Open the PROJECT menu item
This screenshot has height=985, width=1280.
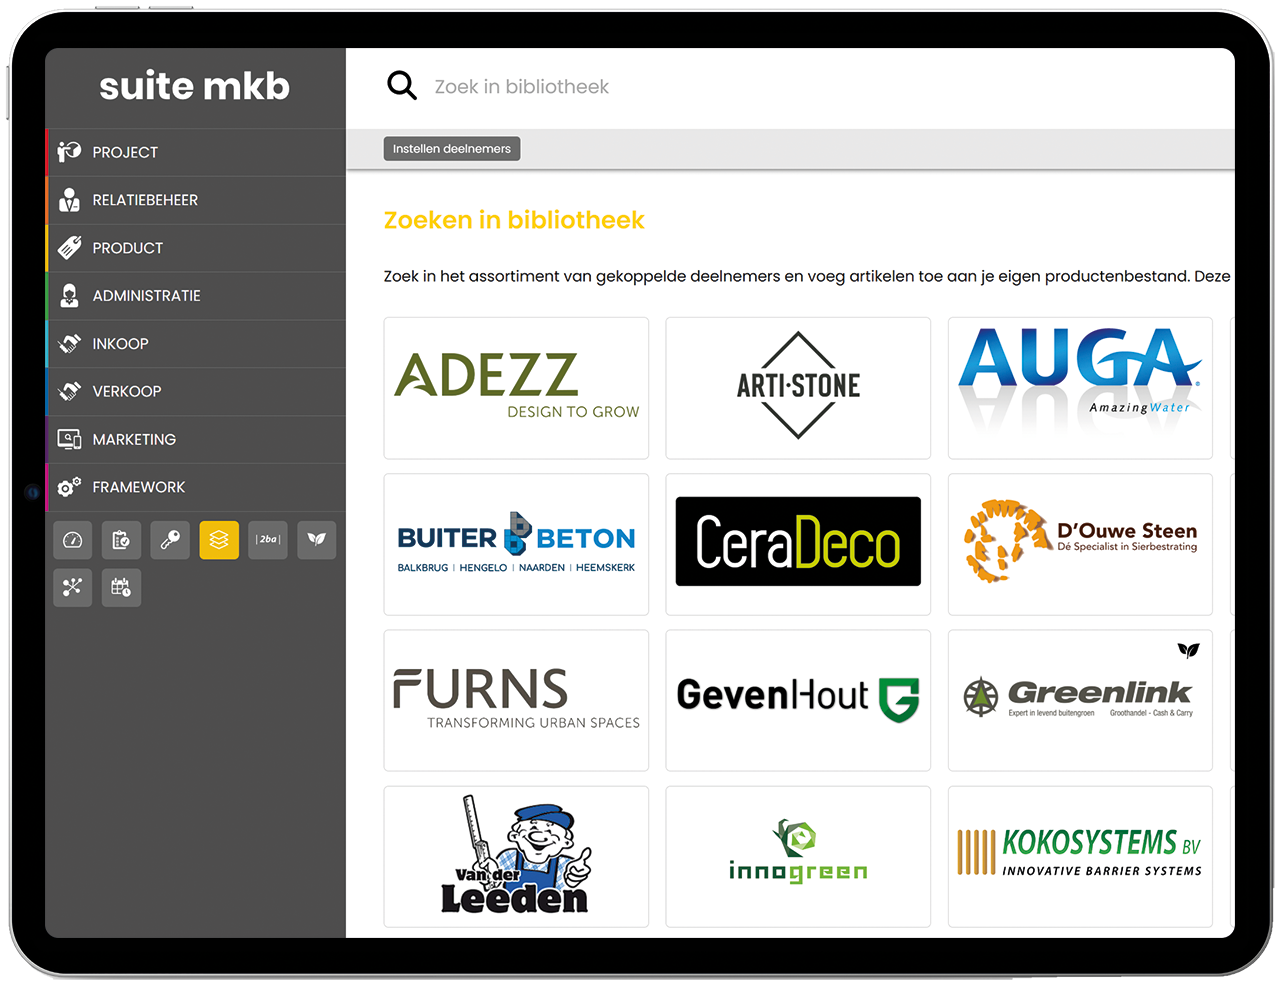[x=125, y=152]
